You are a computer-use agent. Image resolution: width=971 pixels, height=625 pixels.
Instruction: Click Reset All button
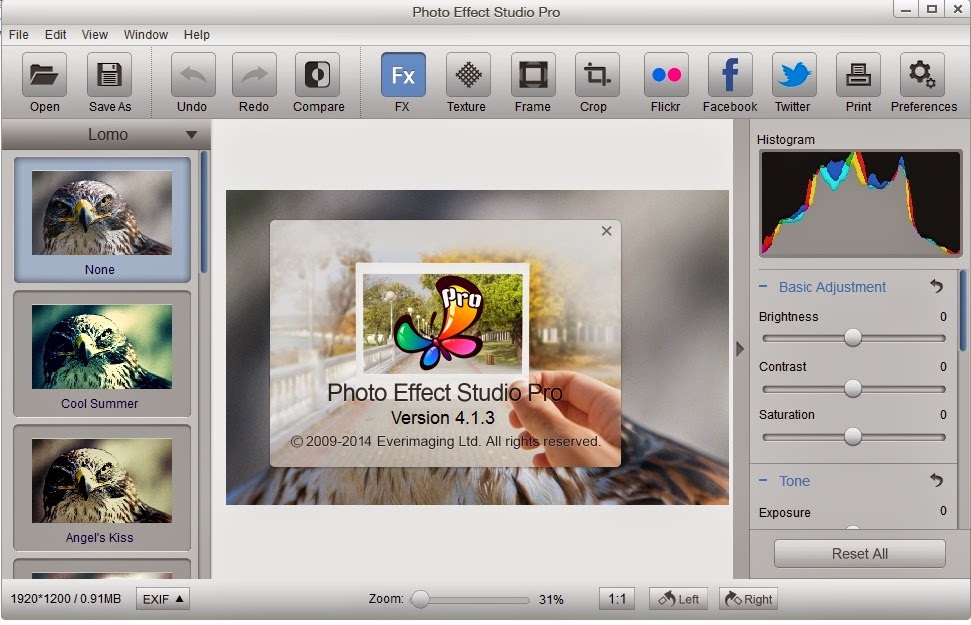pyautogui.click(x=860, y=553)
